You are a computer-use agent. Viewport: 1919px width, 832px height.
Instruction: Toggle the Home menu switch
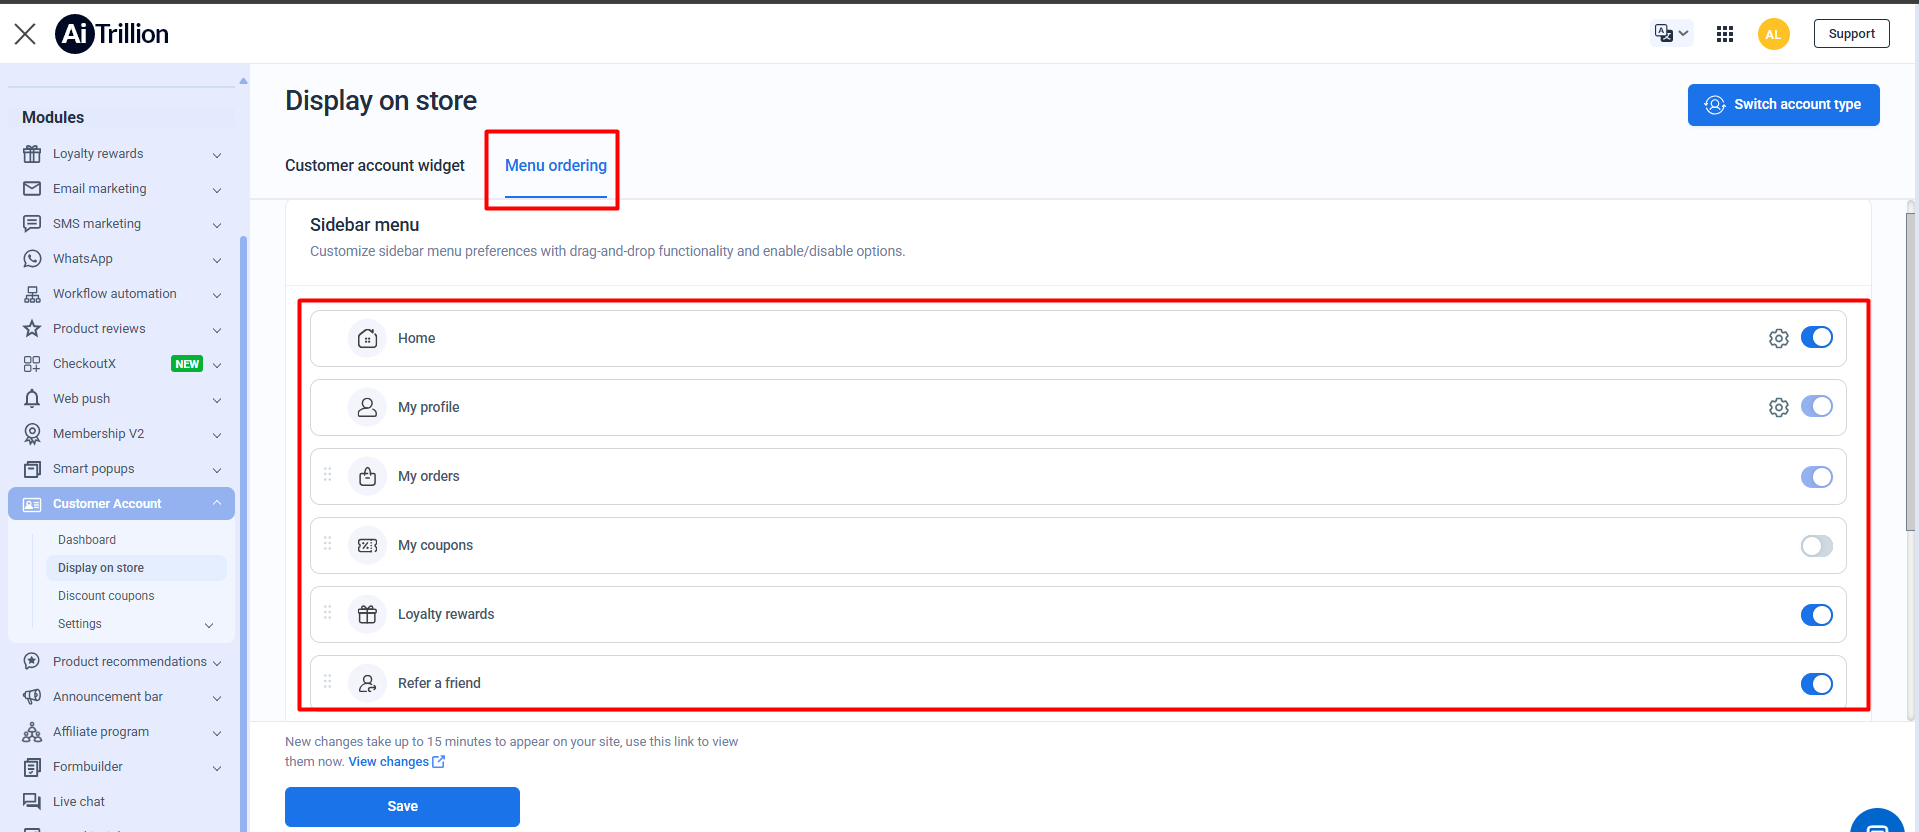pyautogui.click(x=1816, y=338)
